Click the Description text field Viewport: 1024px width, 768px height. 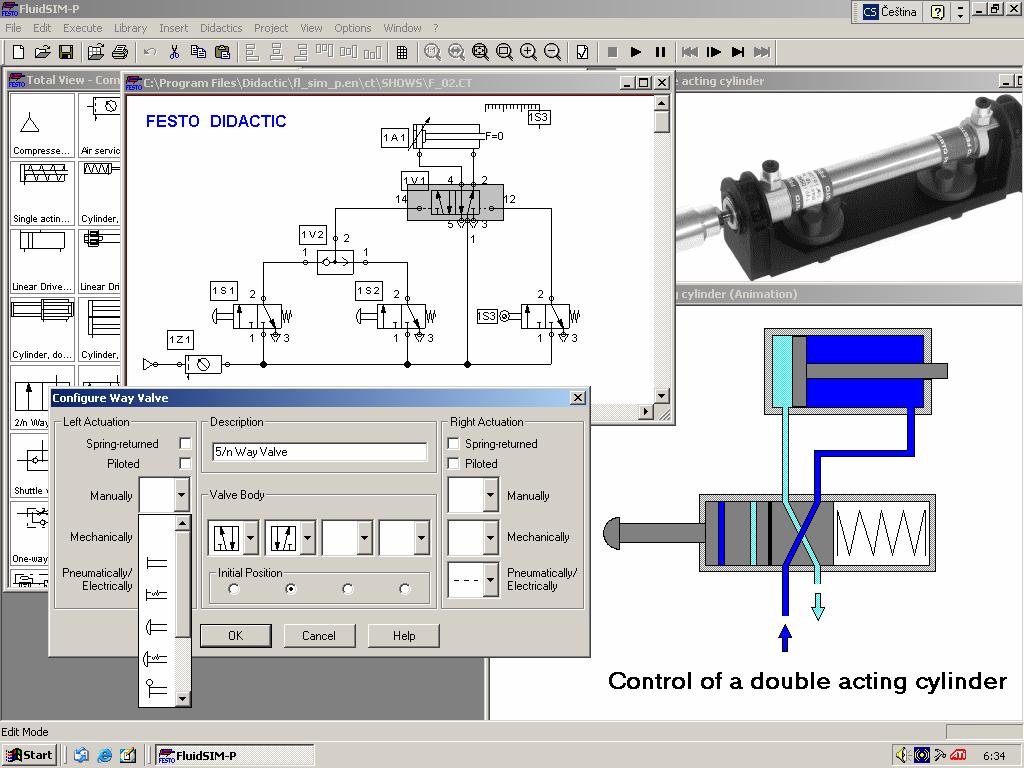coord(319,451)
